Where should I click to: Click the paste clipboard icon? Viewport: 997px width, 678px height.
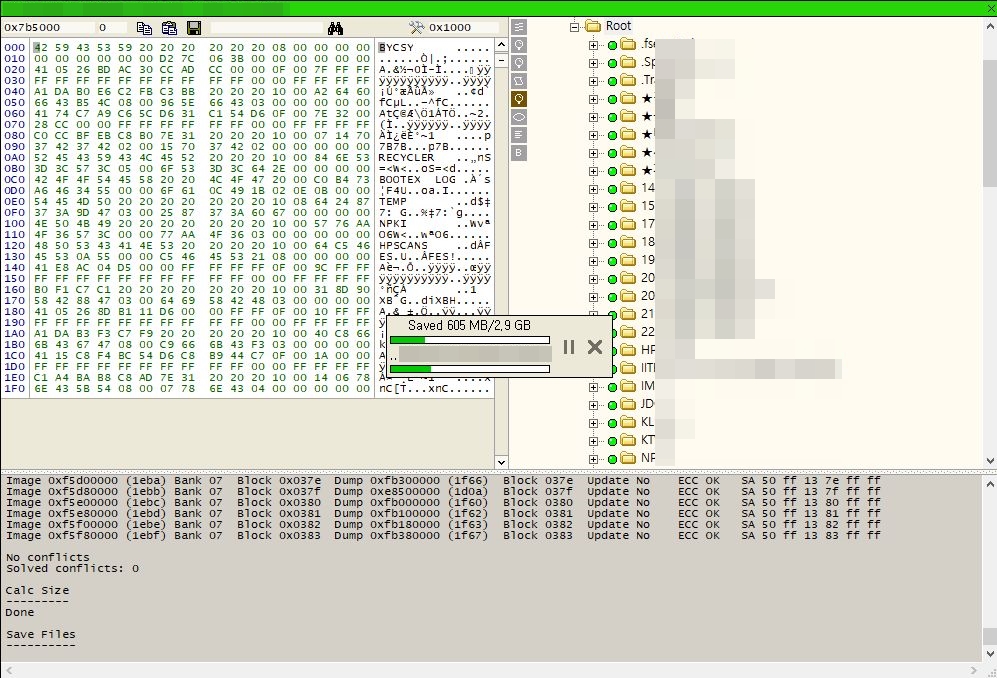(x=169, y=28)
